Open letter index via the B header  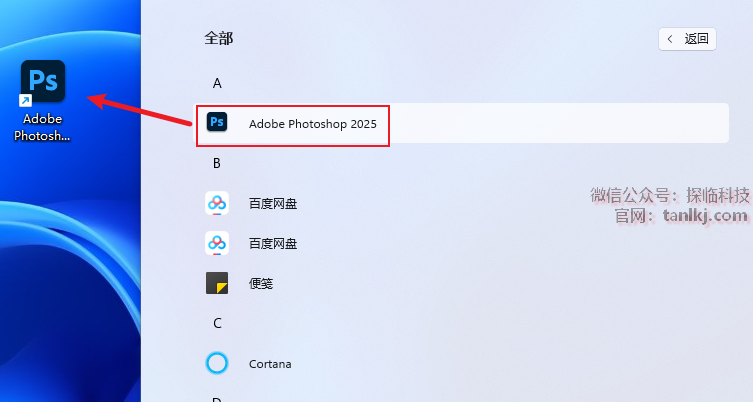[217, 163]
